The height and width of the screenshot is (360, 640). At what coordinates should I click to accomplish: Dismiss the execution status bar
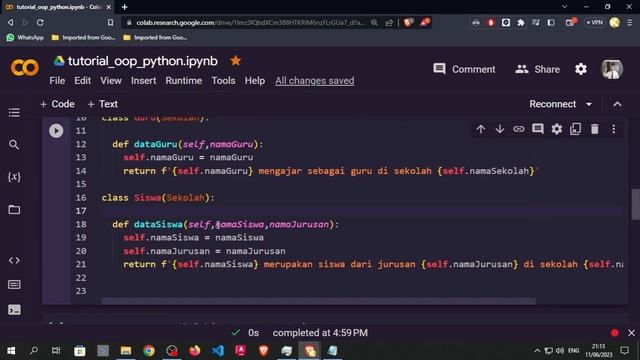pyautogui.click(x=631, y=333)
